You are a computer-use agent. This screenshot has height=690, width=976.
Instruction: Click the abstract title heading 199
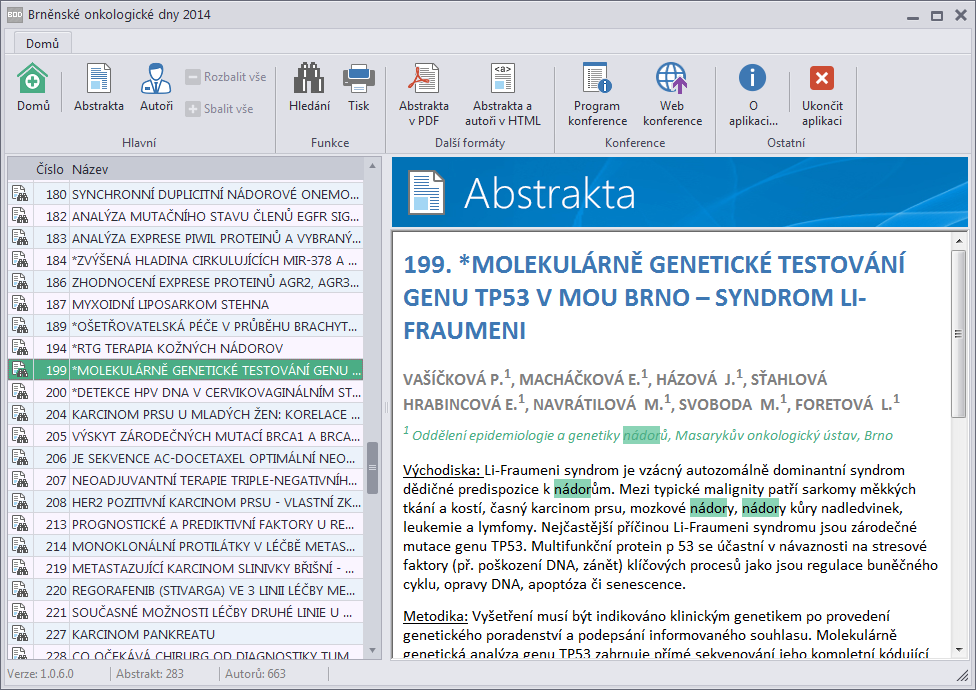[x=654, y=297]
